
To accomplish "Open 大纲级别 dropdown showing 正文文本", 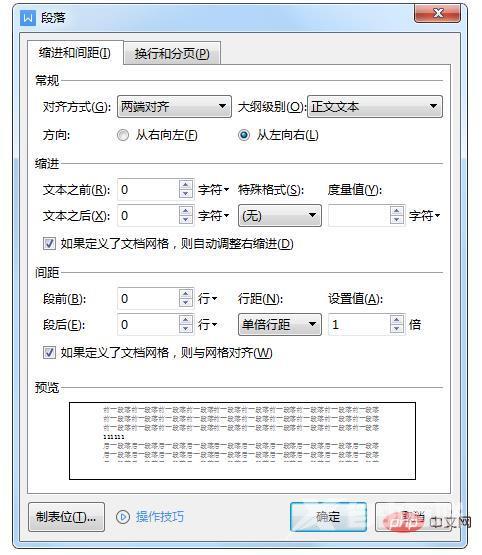I will coord(375,107).
